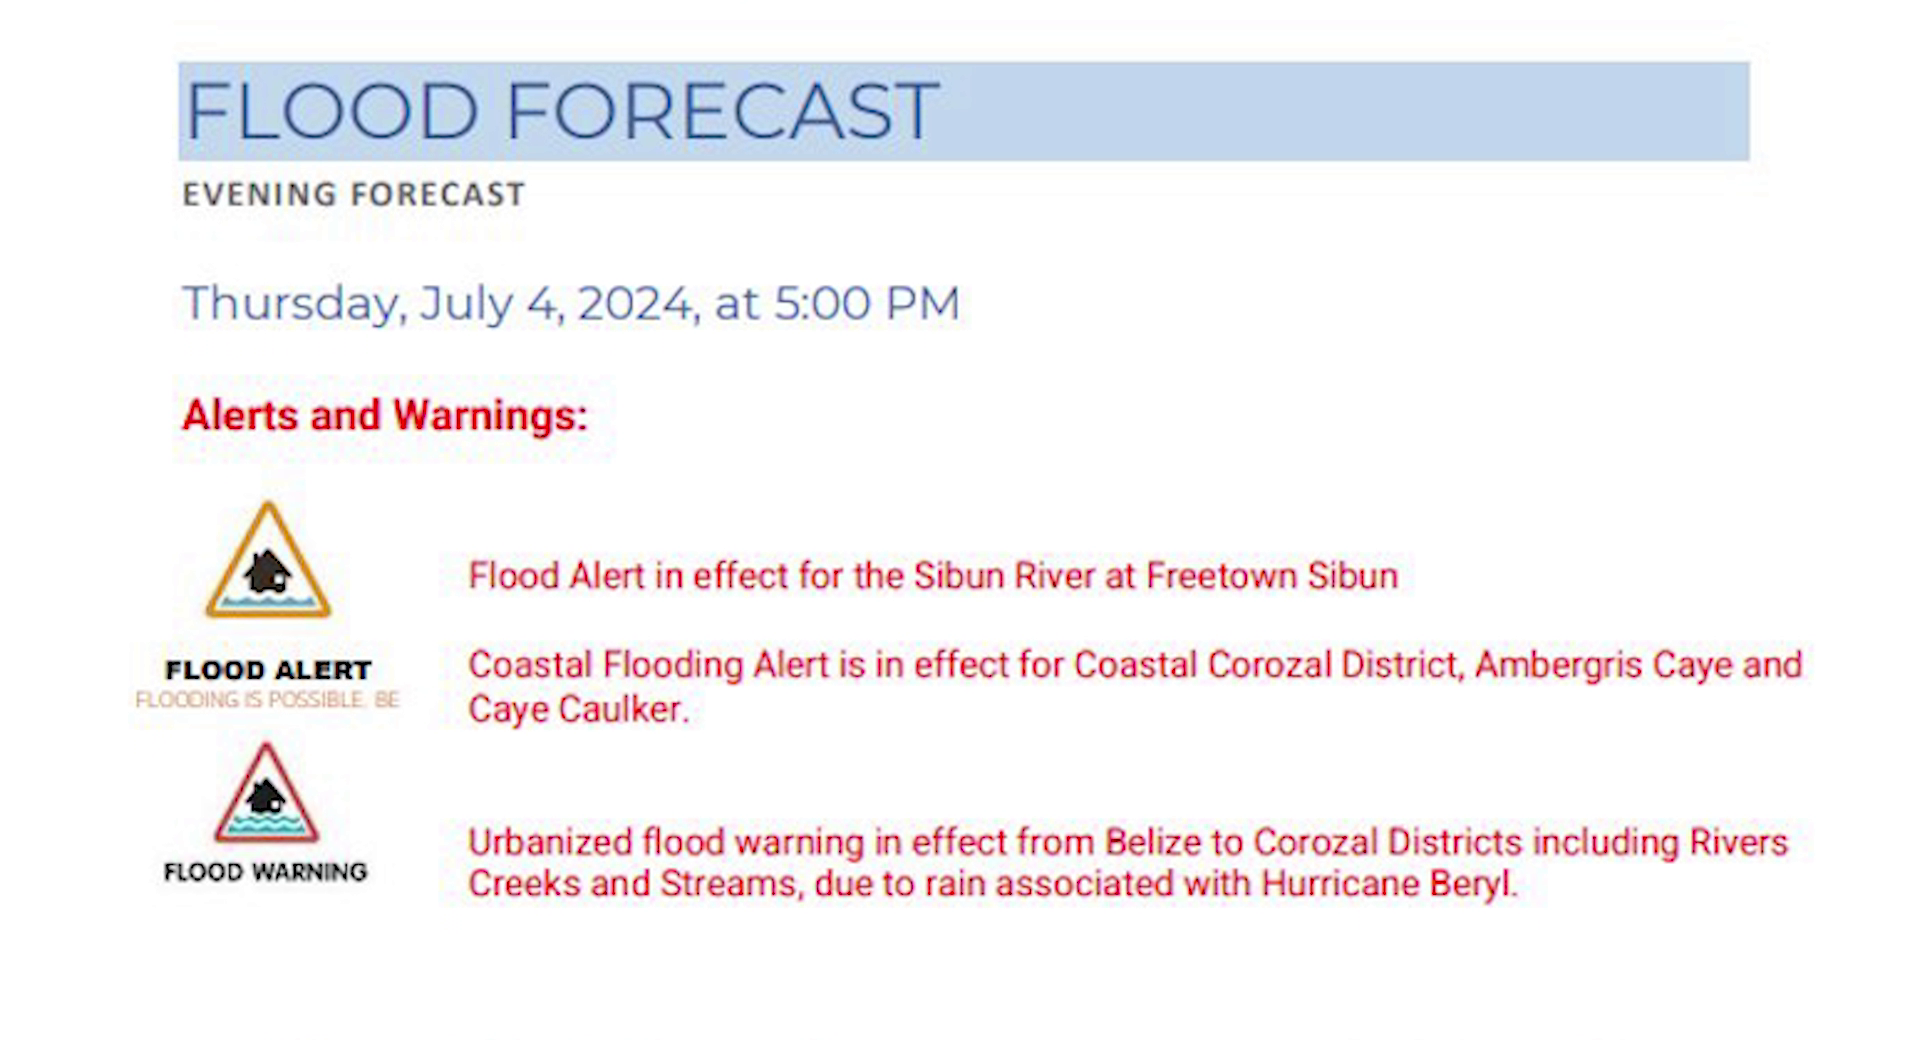Click the red Flood Warning triangle icon
The height and width of the screenshot is (1040, 1920).
[266, 793]
